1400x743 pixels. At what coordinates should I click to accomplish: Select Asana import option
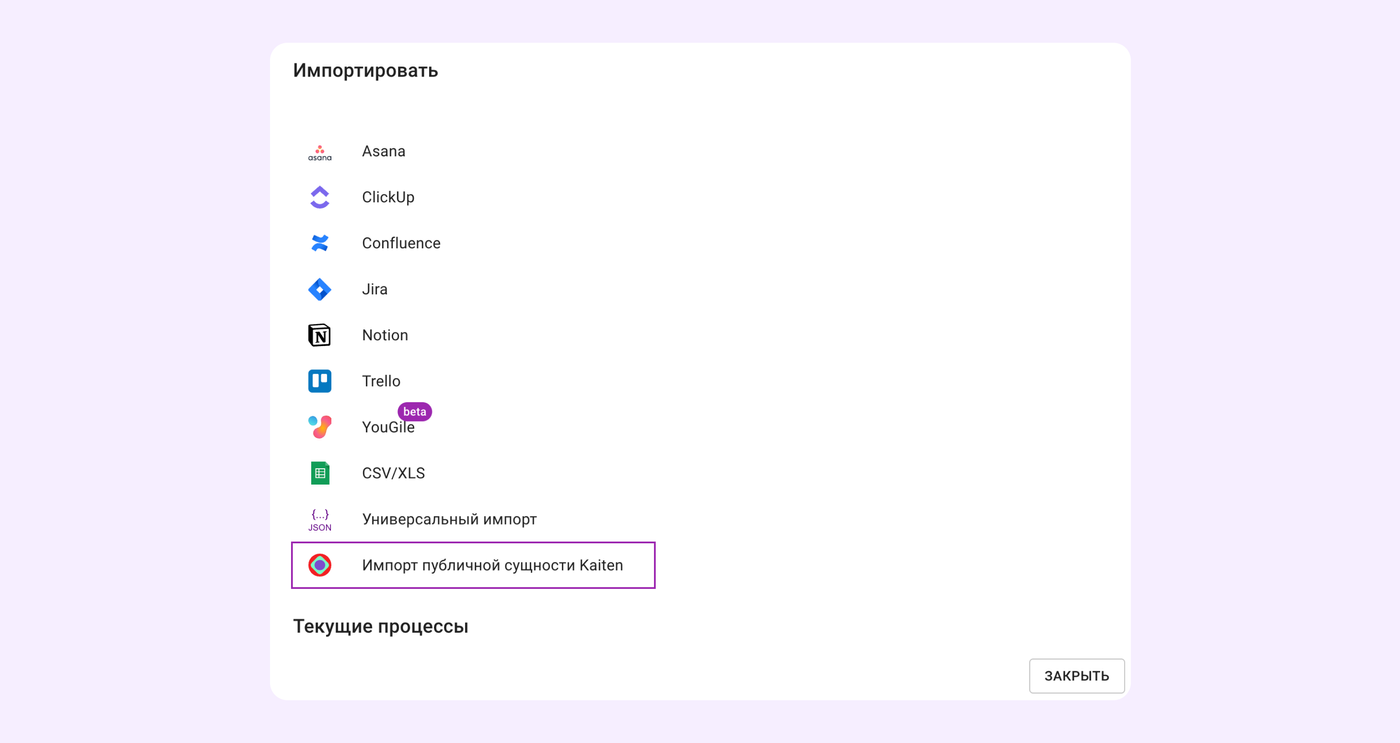point(384,152)
